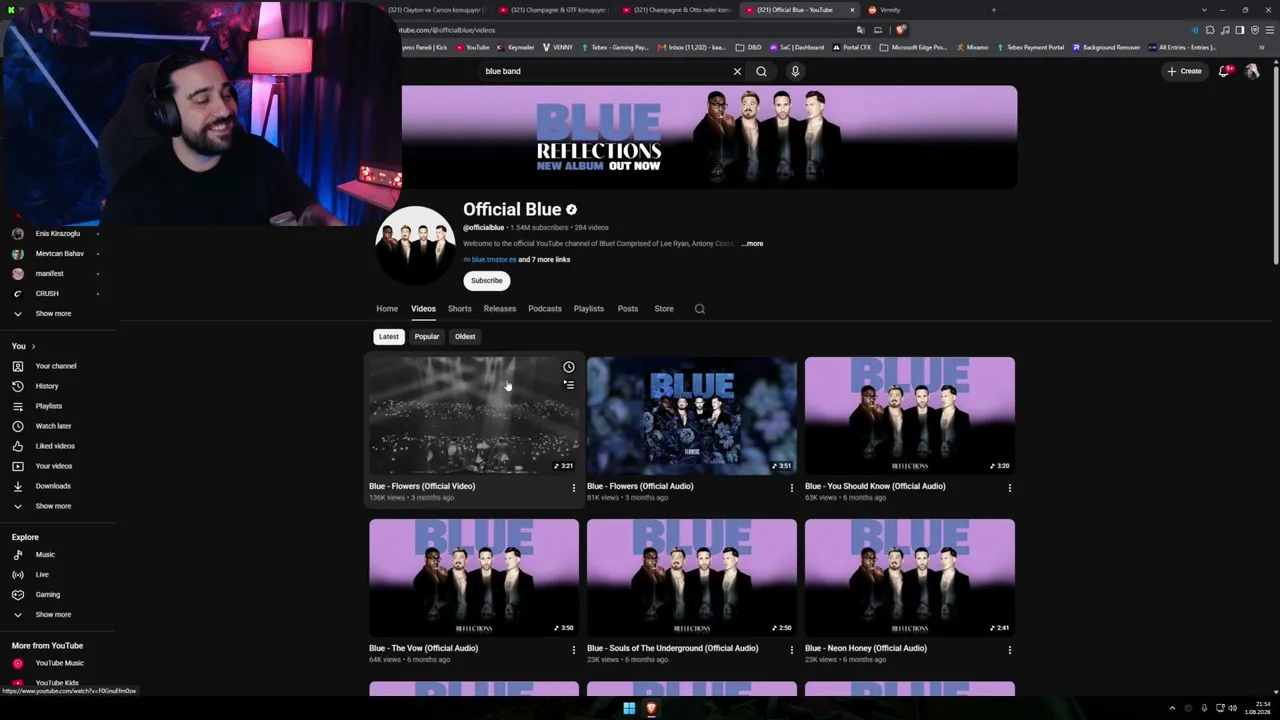Open more options for Blue - Flowers (Official Video)

point(573,488)
